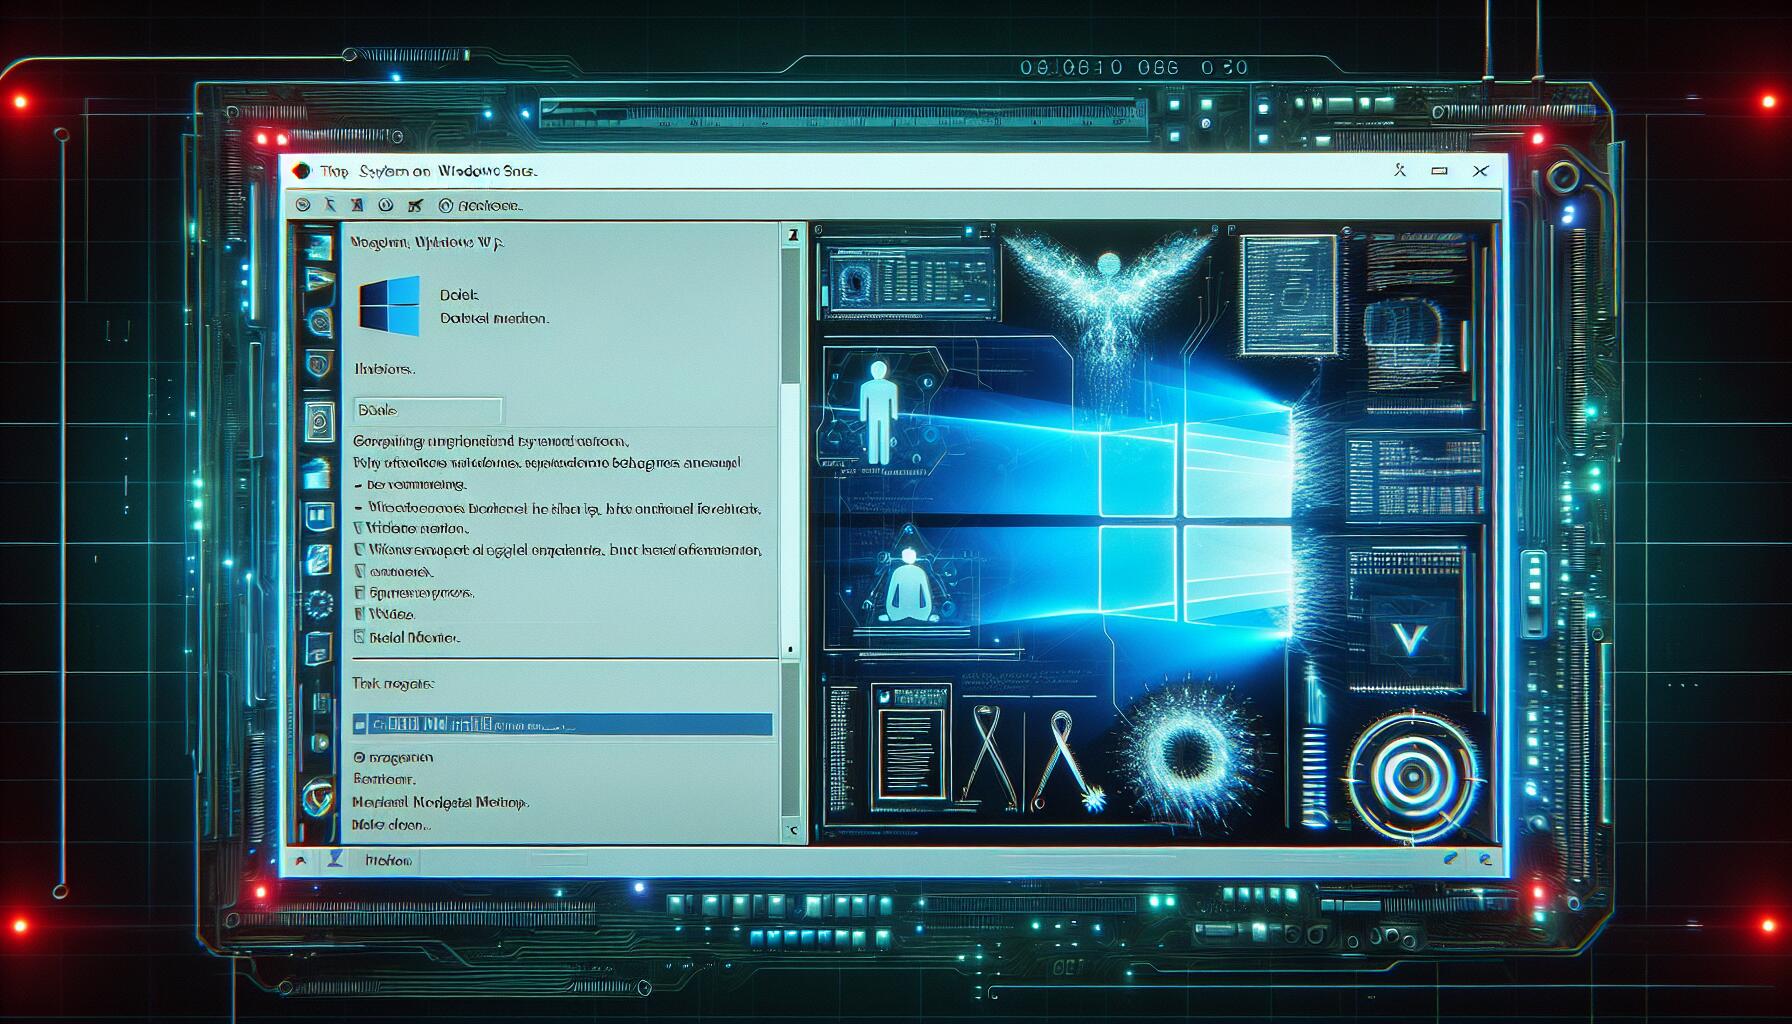Click the text input field under the logo
Viewport: 1792px width, 1024px height.
point(428,411)
